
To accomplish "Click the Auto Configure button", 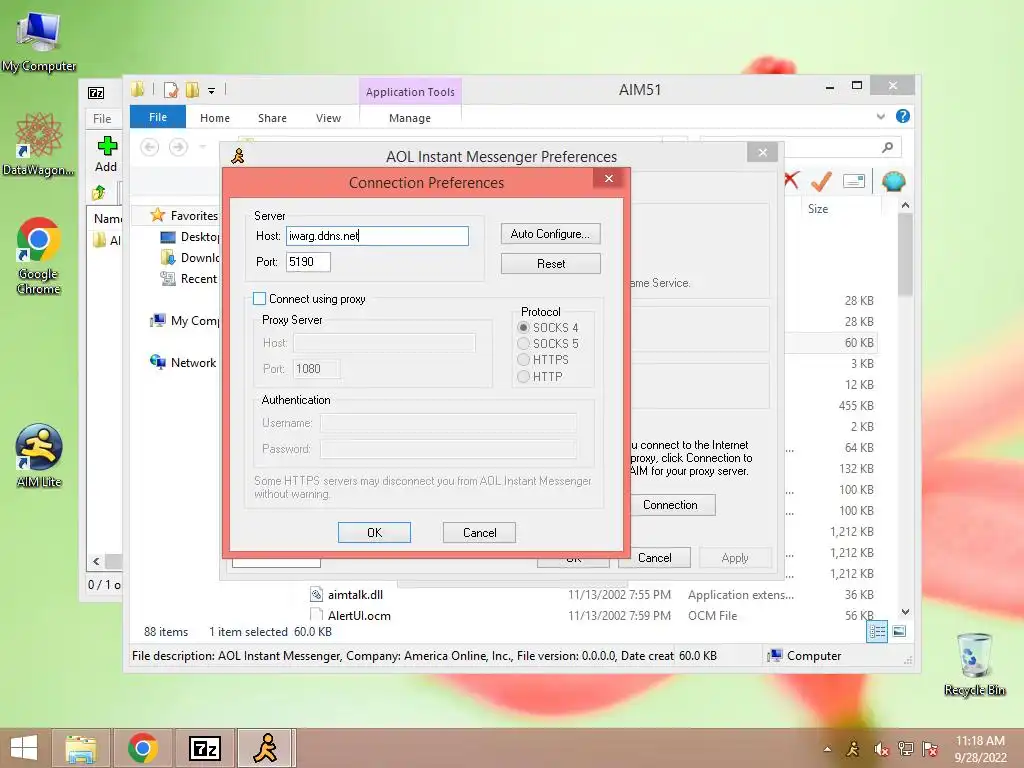I will (x=551, y=234).
